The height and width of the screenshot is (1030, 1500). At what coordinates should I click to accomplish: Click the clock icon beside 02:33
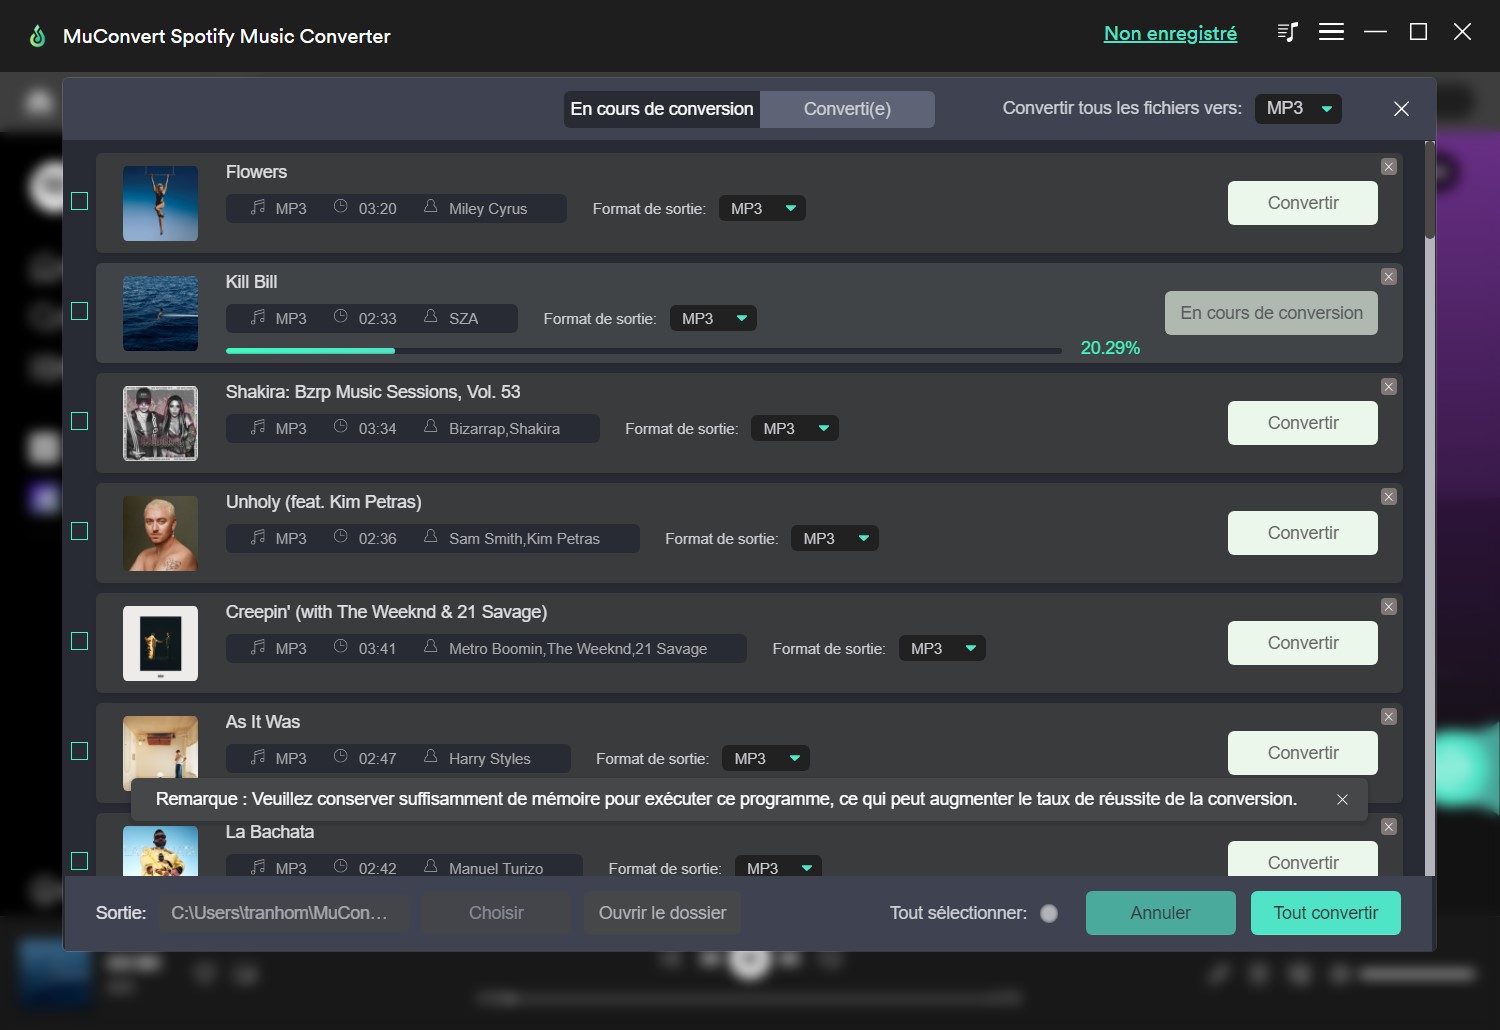(340, 317)
